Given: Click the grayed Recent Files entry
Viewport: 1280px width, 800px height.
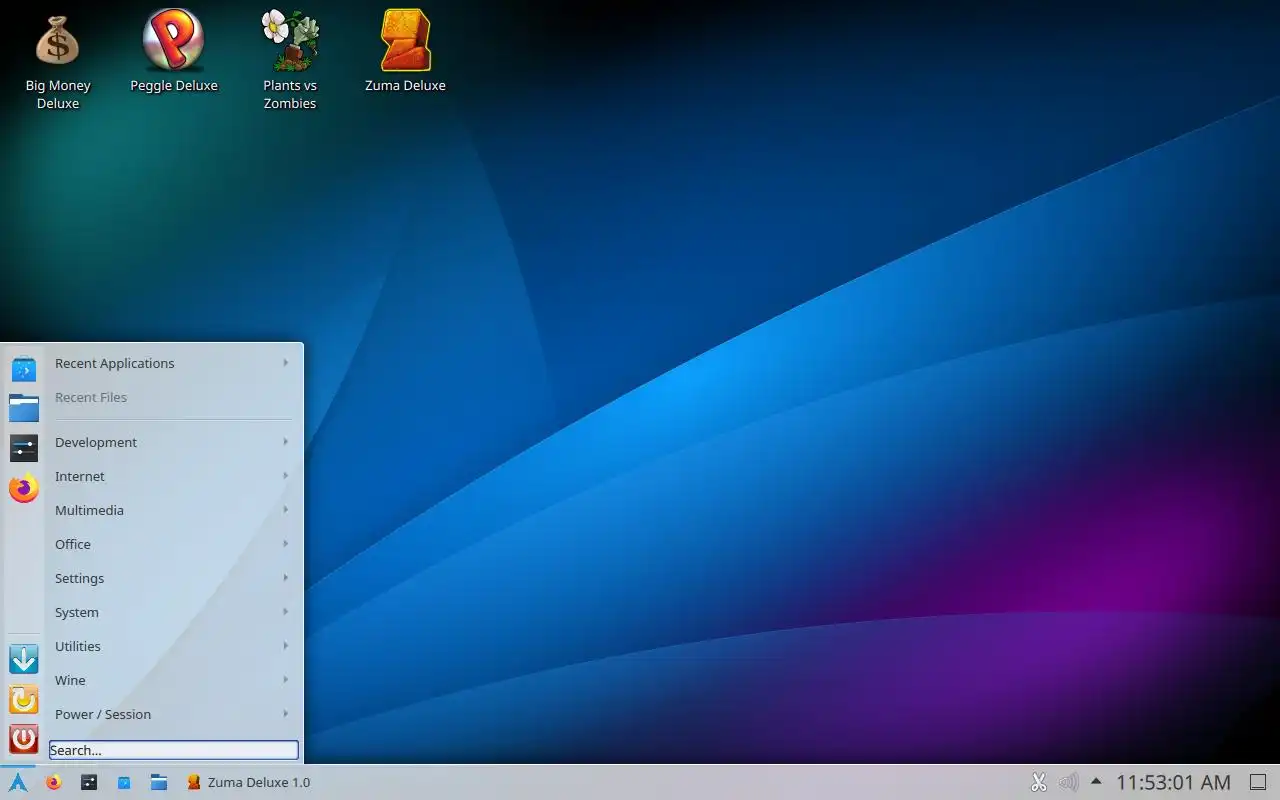Looking at the screenshot, I should pyautogui.click(x=174, y=397).
